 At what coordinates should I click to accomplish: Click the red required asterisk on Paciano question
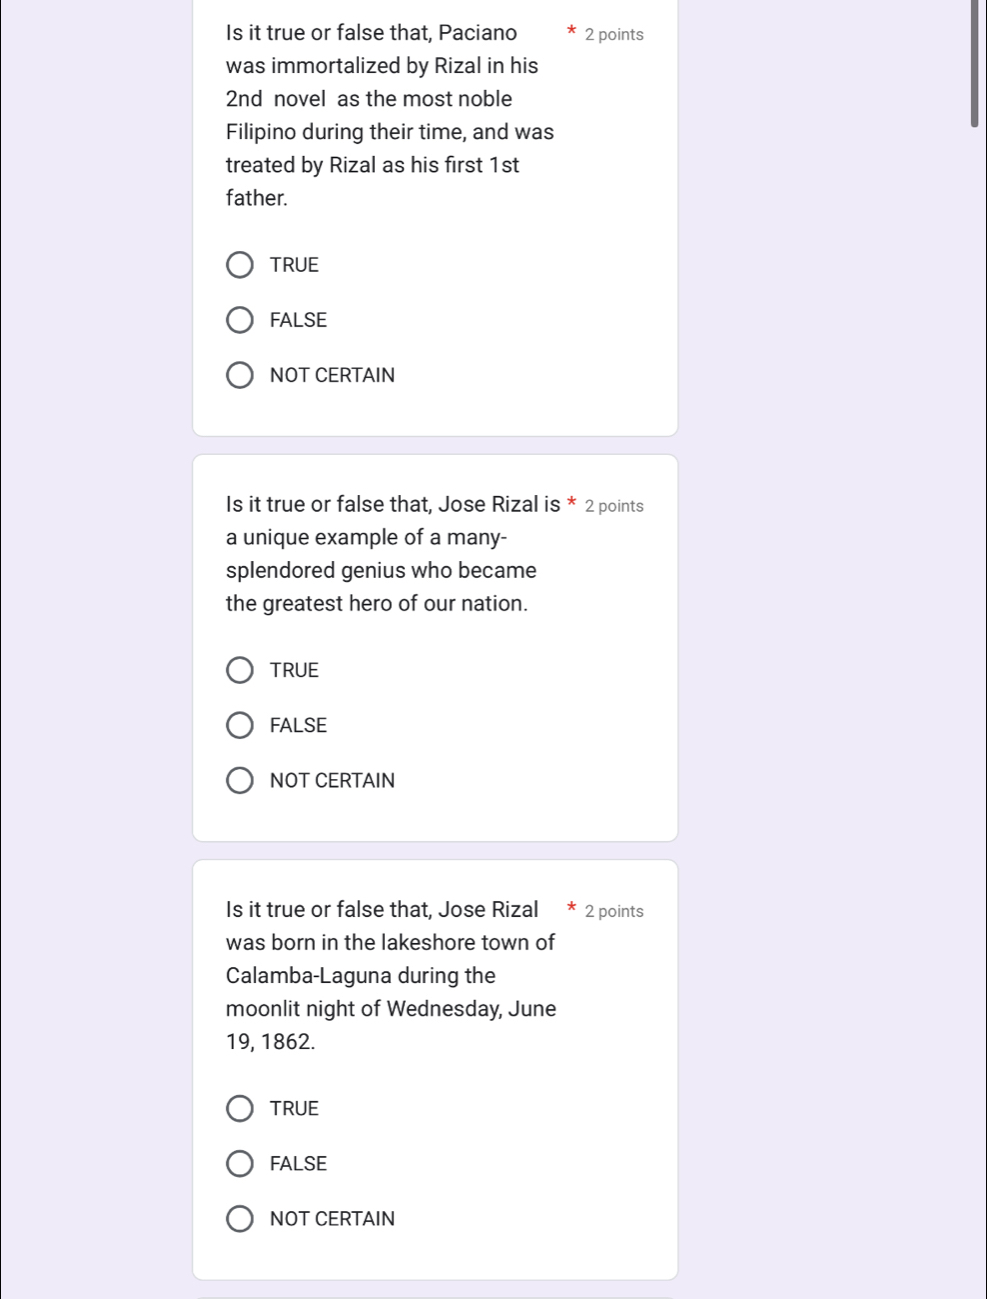tap(571, 32)
